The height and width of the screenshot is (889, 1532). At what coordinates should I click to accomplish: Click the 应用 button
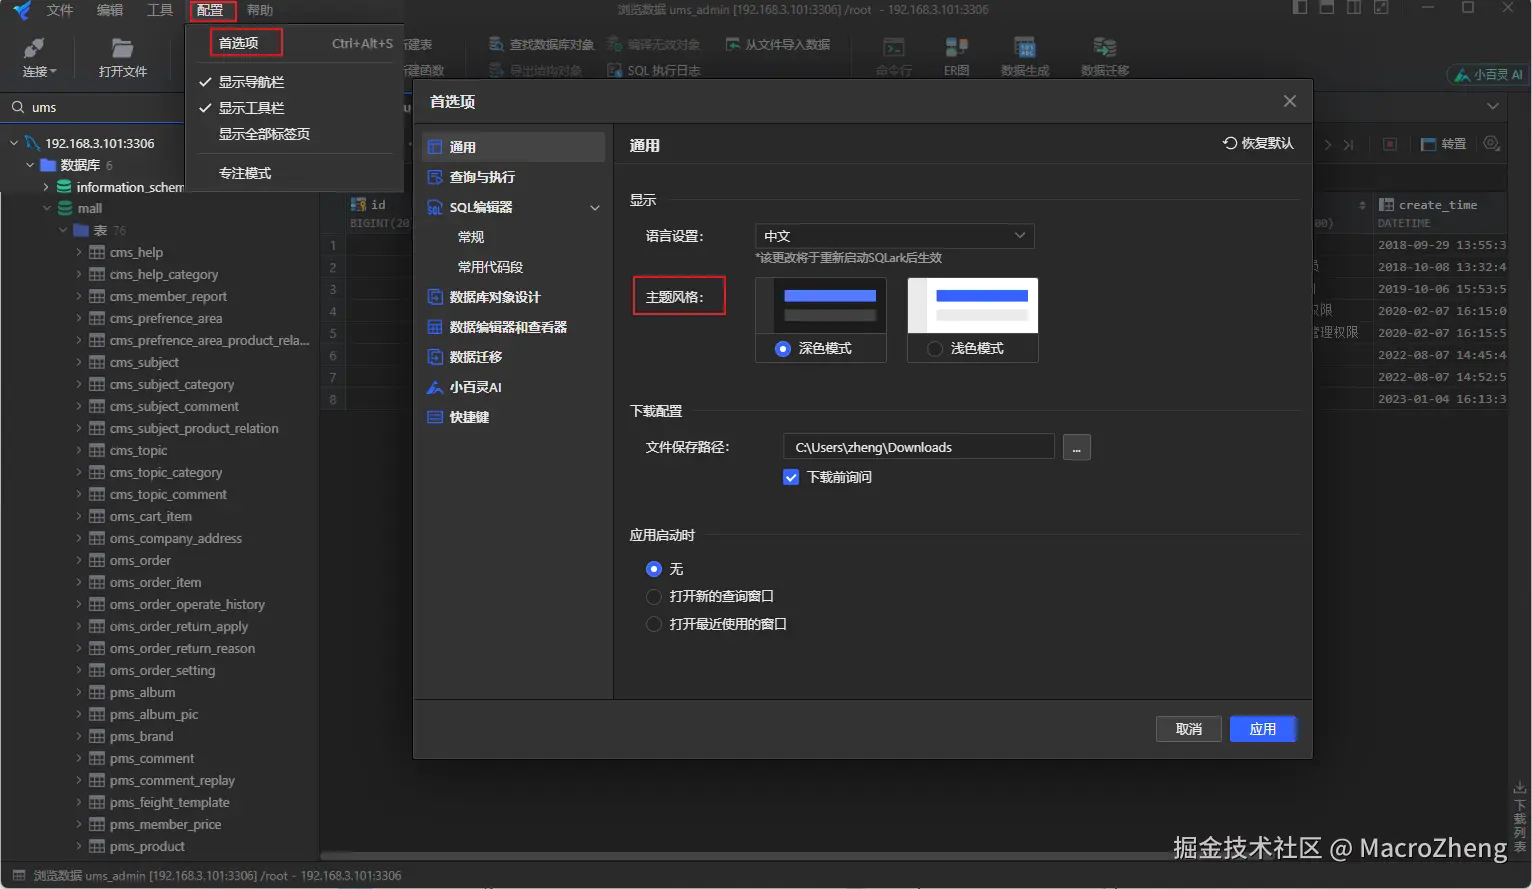pos(1263,729)
